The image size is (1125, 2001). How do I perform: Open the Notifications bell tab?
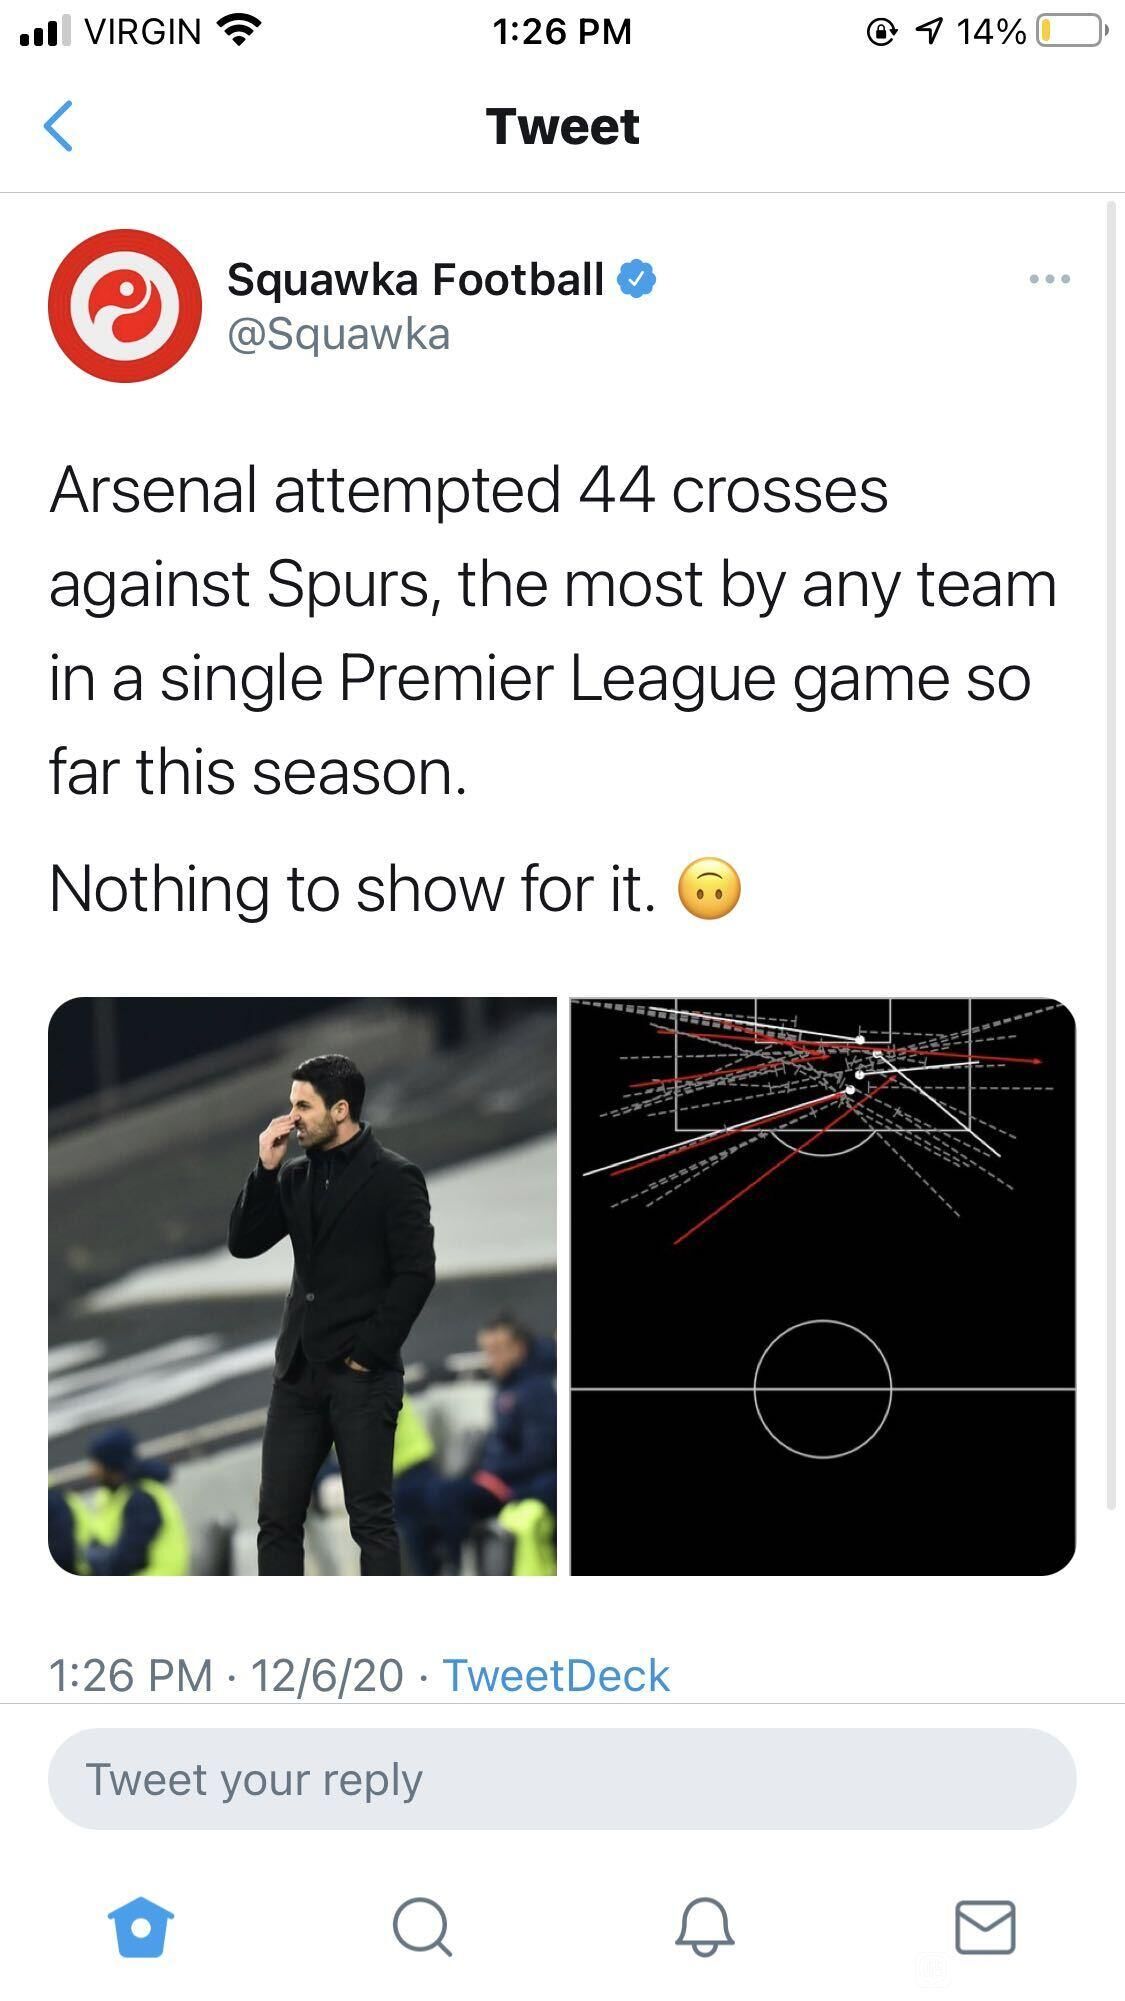point(705,1926)
